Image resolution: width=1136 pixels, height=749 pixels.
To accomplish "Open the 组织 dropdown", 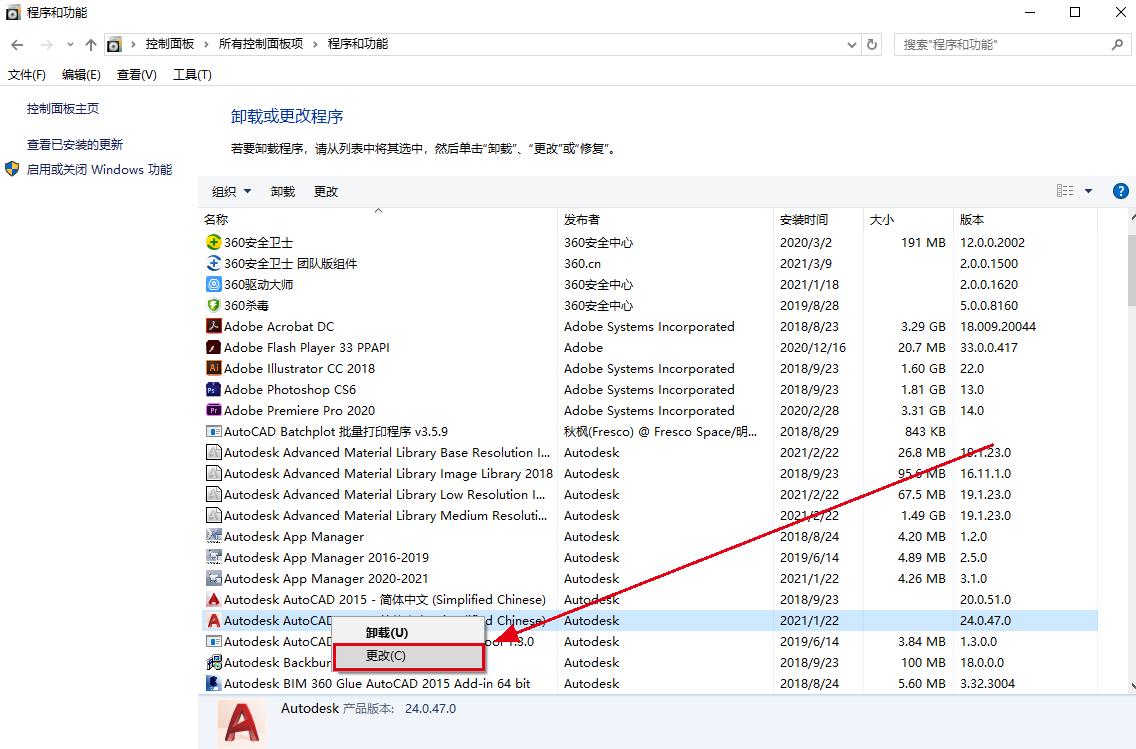I will (231, 191).
